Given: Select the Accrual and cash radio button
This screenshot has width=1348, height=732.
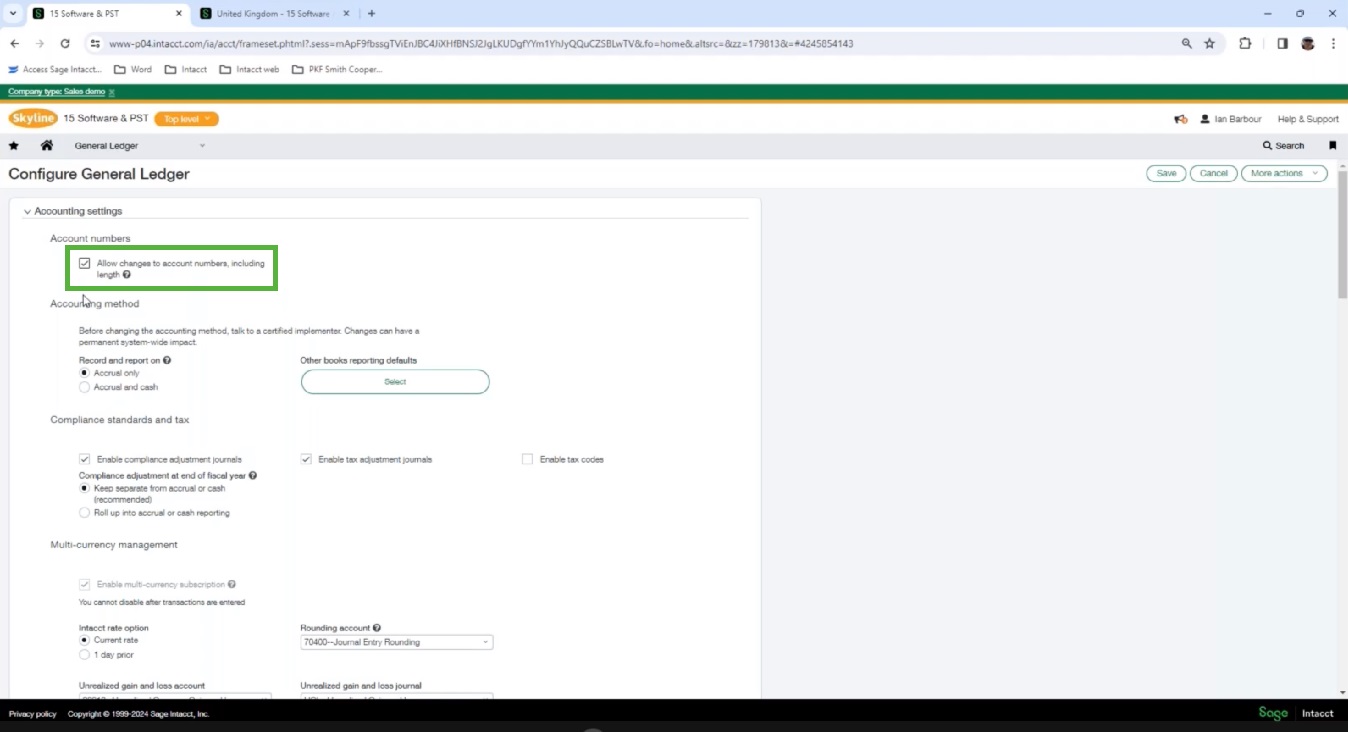Looking at the screenshot, I should click(x=84, y=387).
